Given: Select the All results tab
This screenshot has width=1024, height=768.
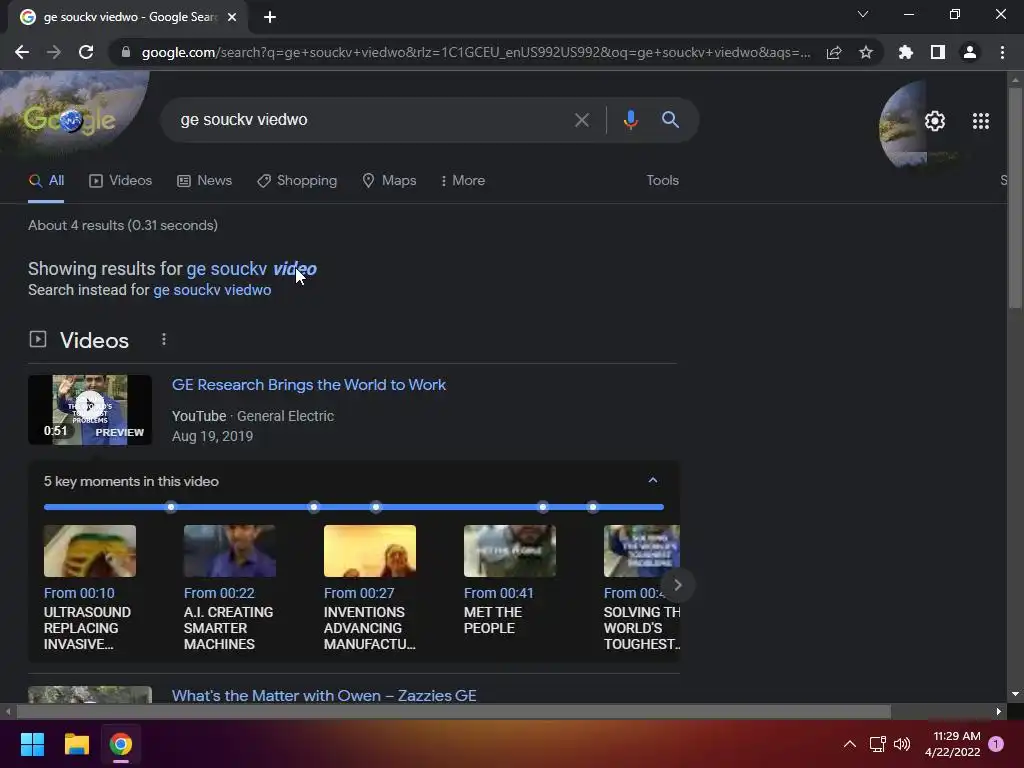Looking at the screenshot, I should click(46, 180).
